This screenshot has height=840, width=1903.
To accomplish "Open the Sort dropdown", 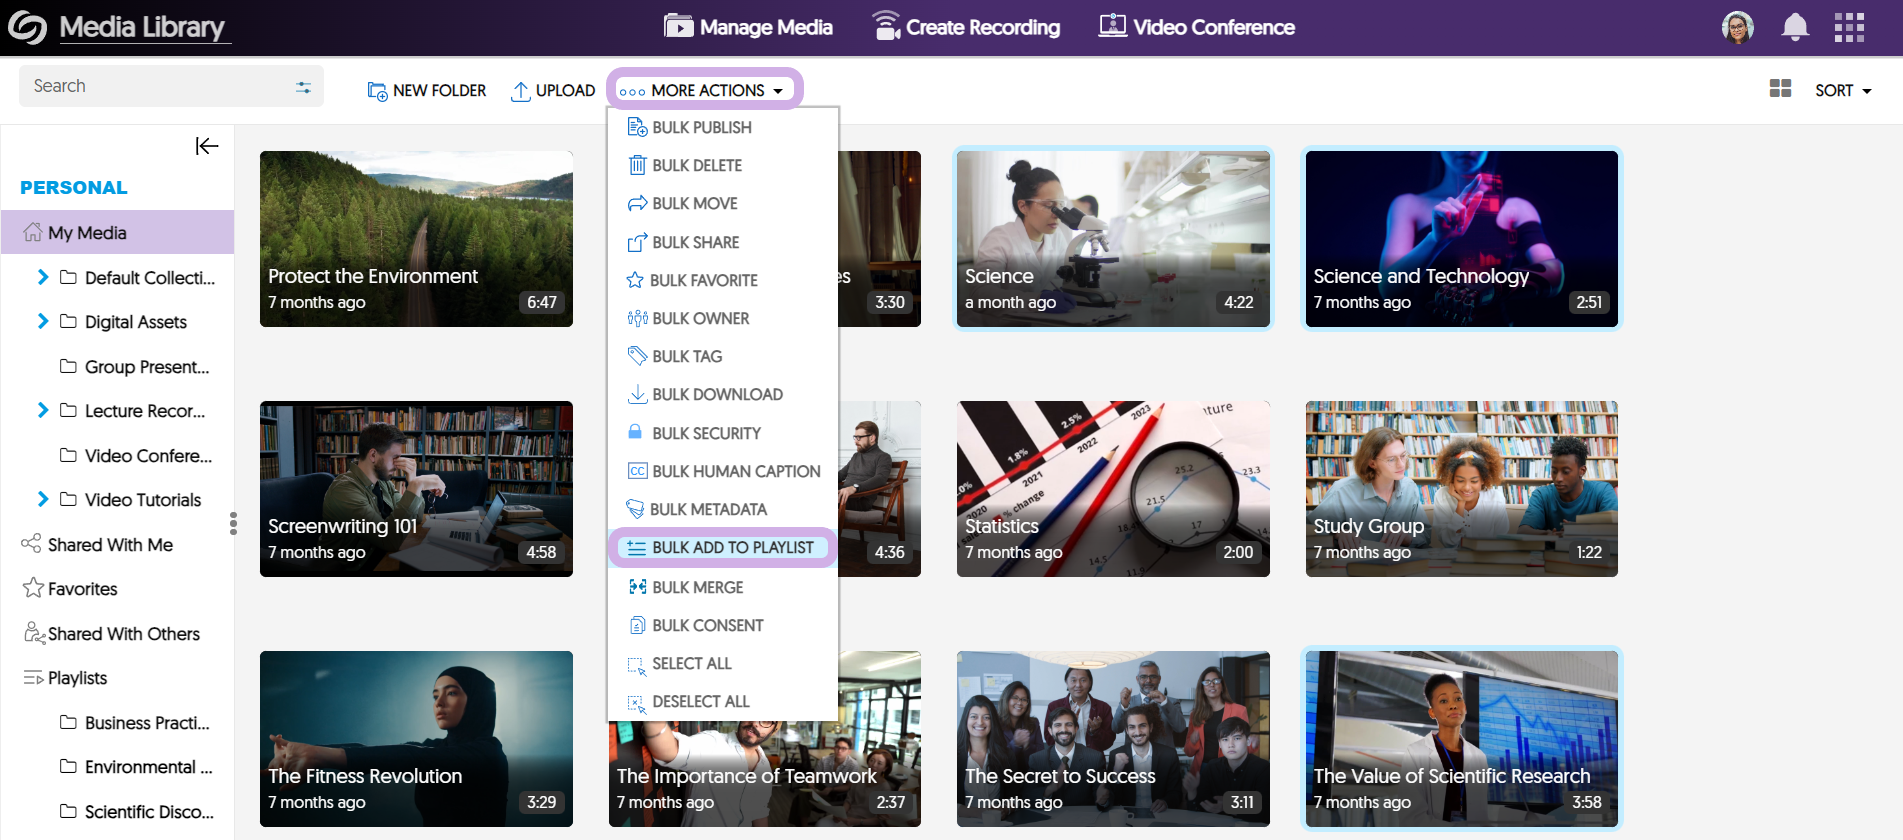I will tap(1842, 90).
